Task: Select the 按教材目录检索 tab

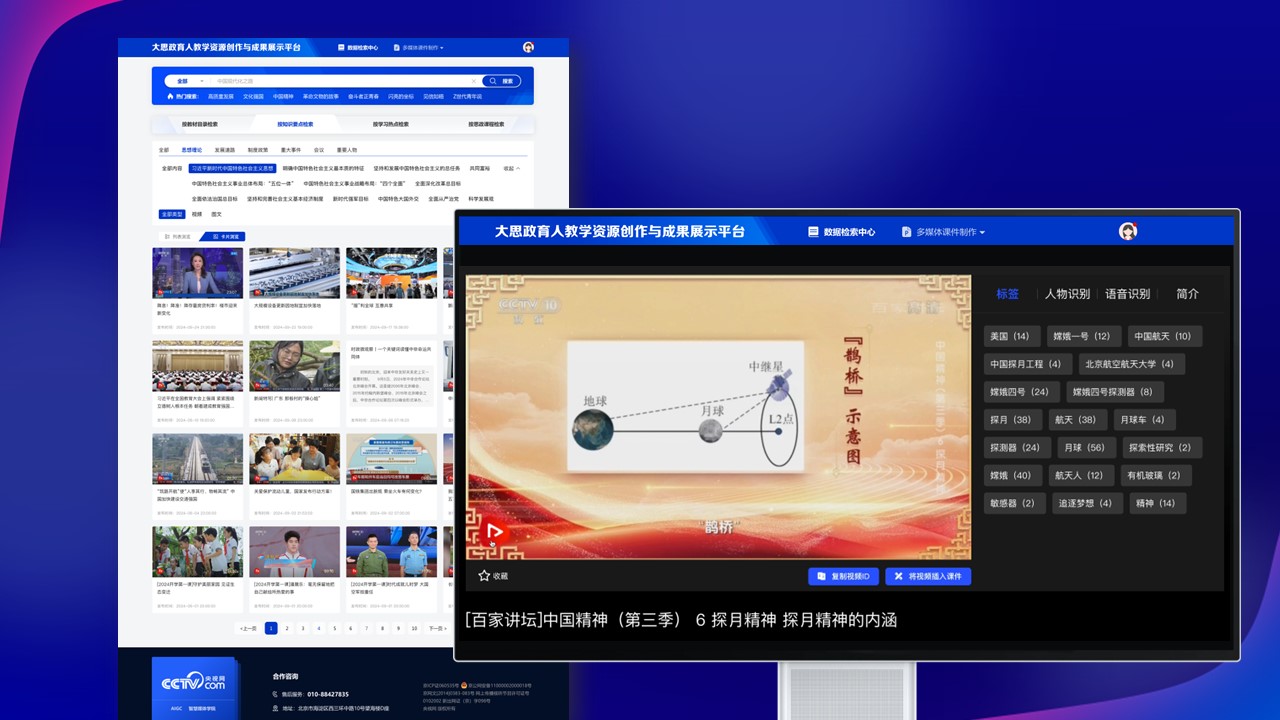Action: (199, 125)
